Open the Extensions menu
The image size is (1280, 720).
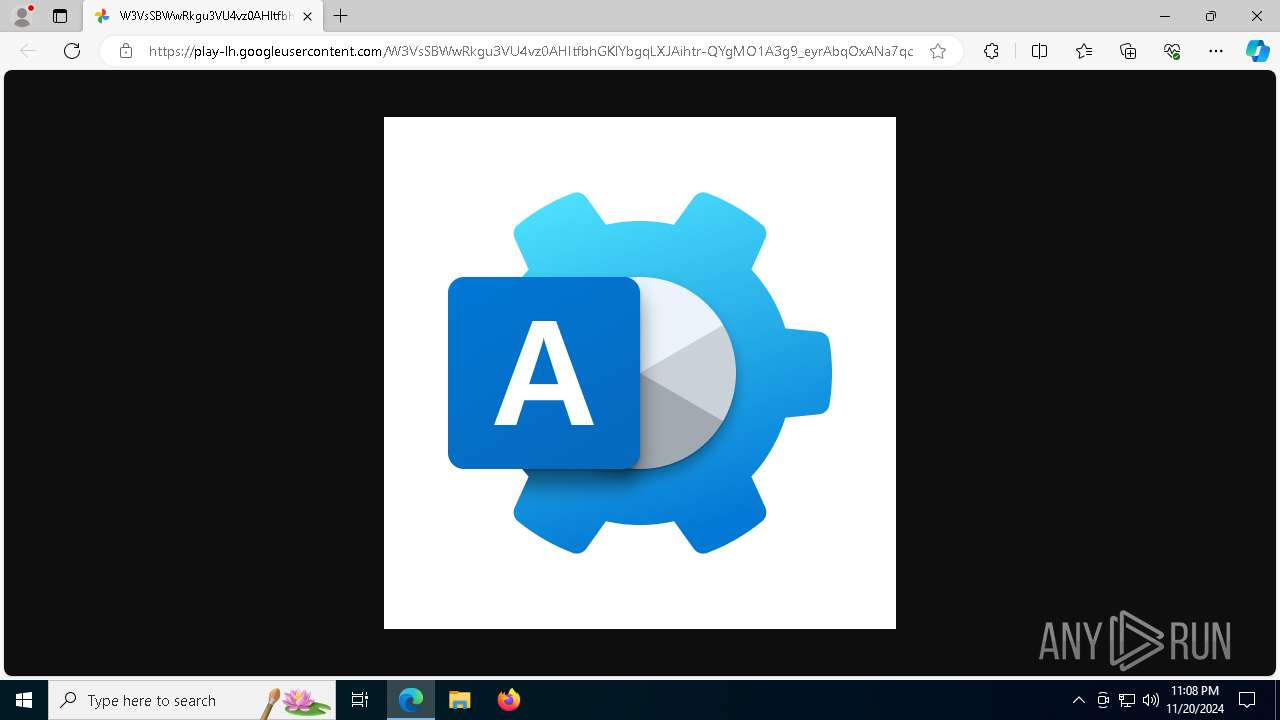(991, 51)
